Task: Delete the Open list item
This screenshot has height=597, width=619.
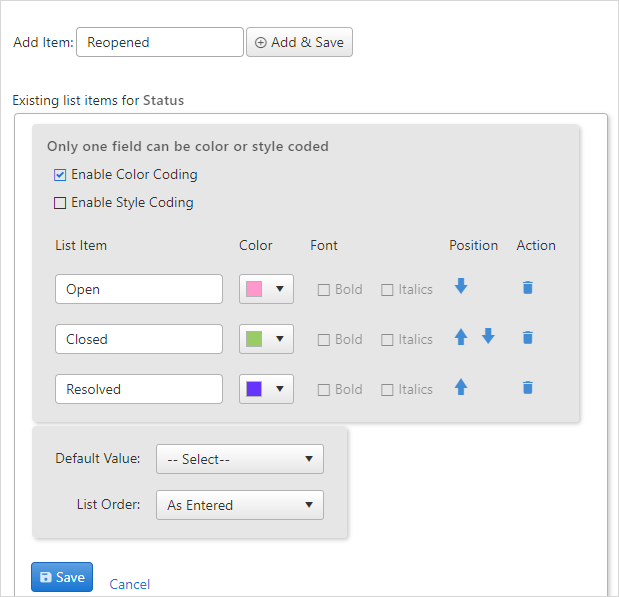Action: coord(528,287)
